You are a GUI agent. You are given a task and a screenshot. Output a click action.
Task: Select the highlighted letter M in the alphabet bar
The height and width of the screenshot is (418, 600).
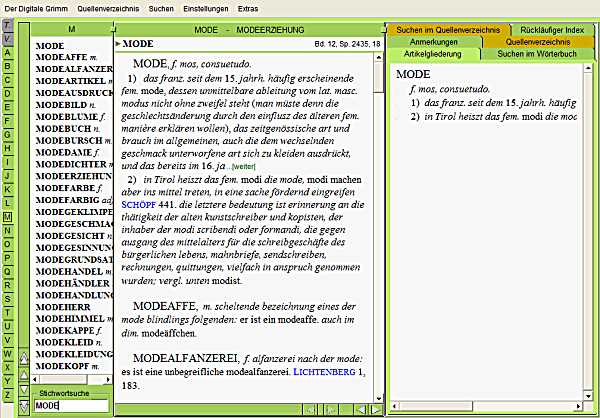[7, 217]
